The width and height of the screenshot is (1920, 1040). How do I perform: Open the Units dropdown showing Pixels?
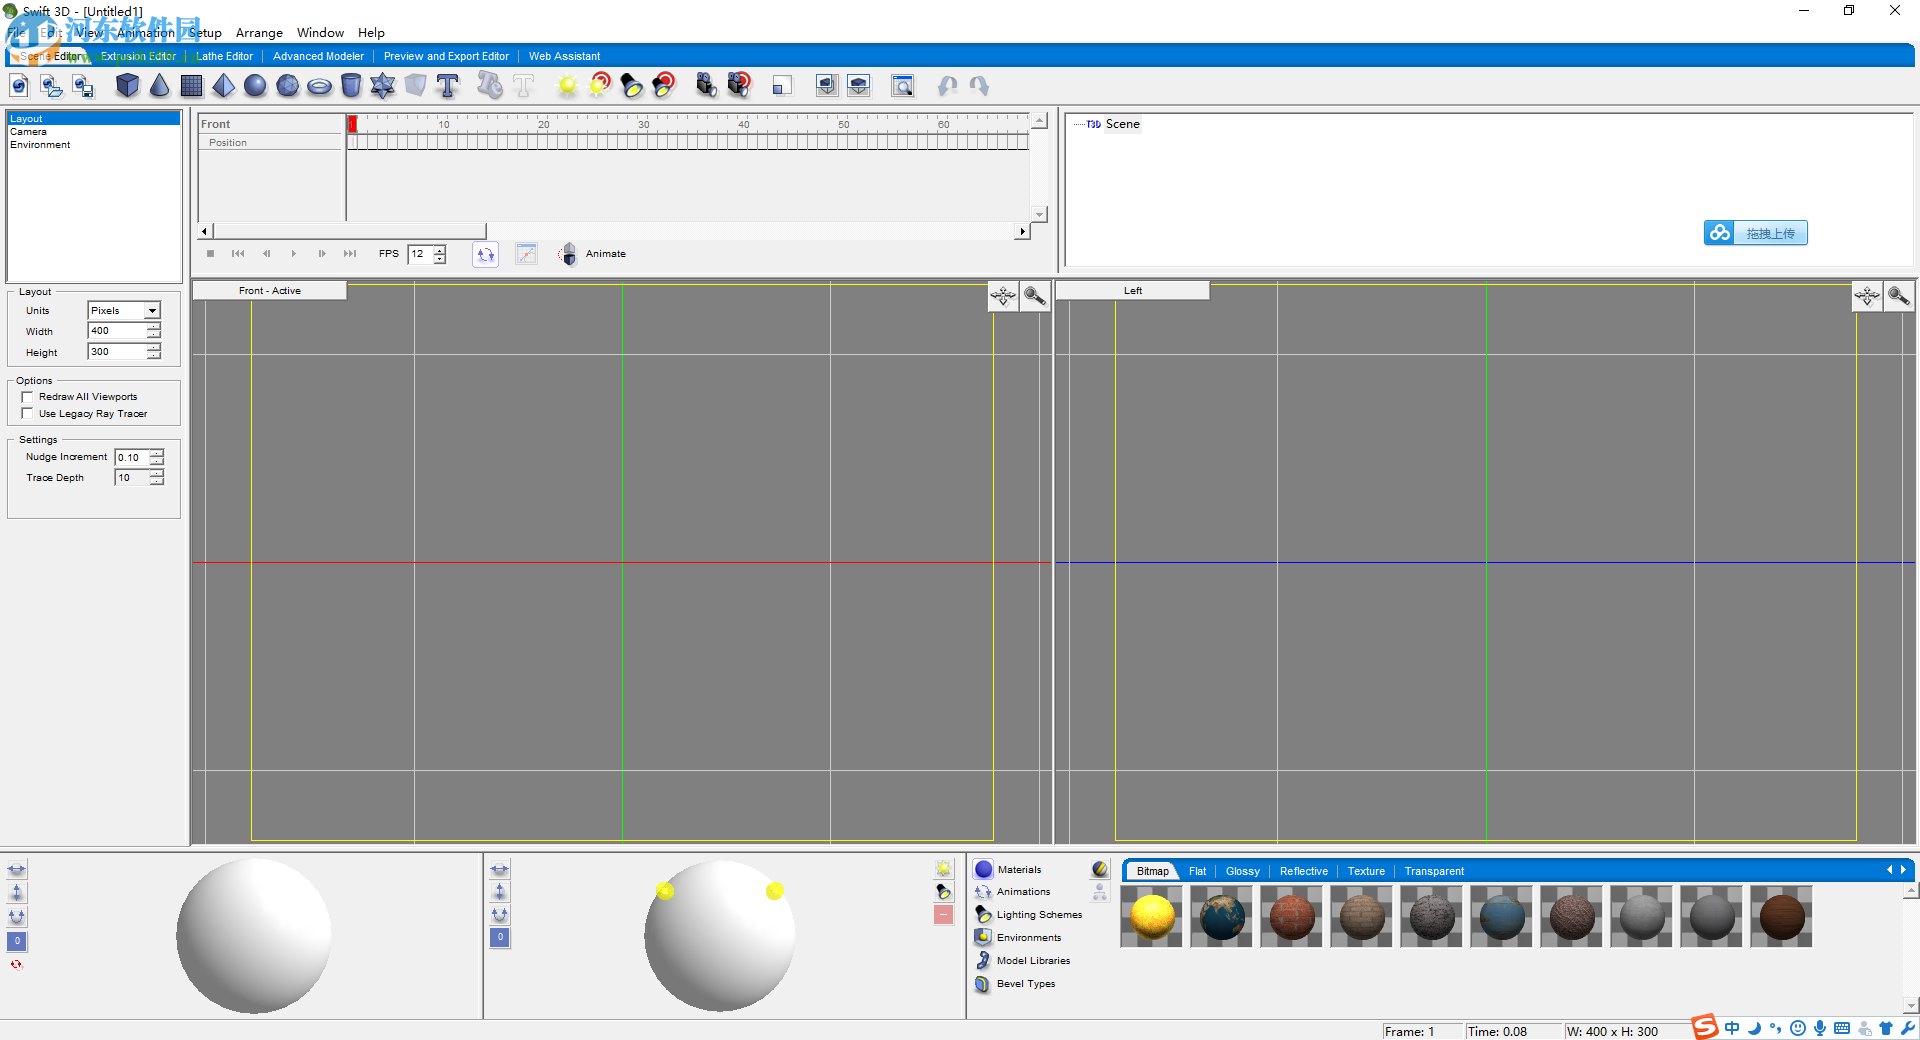[x=152, y=310]
